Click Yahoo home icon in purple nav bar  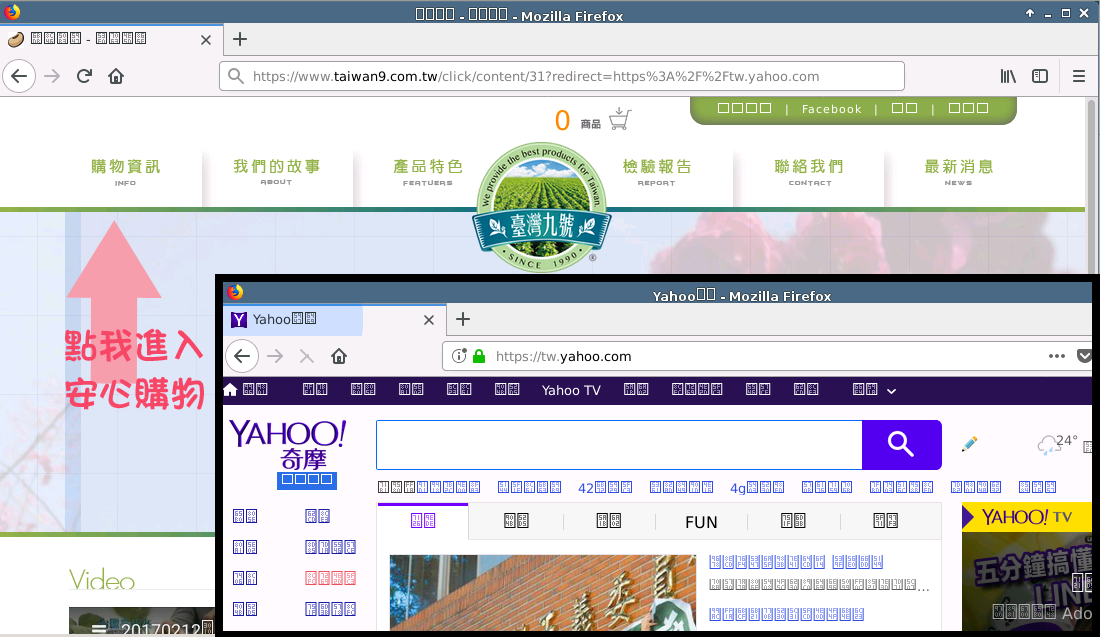[230, 389]
